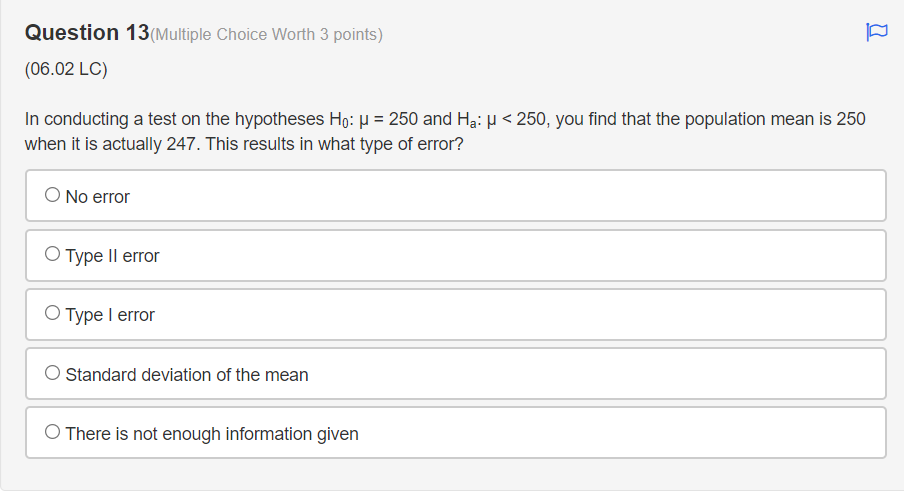Click the hypotheses question paragraph text
Viewport: 904px width, 491px height.
pyautogui.click(x=445, y=131)
